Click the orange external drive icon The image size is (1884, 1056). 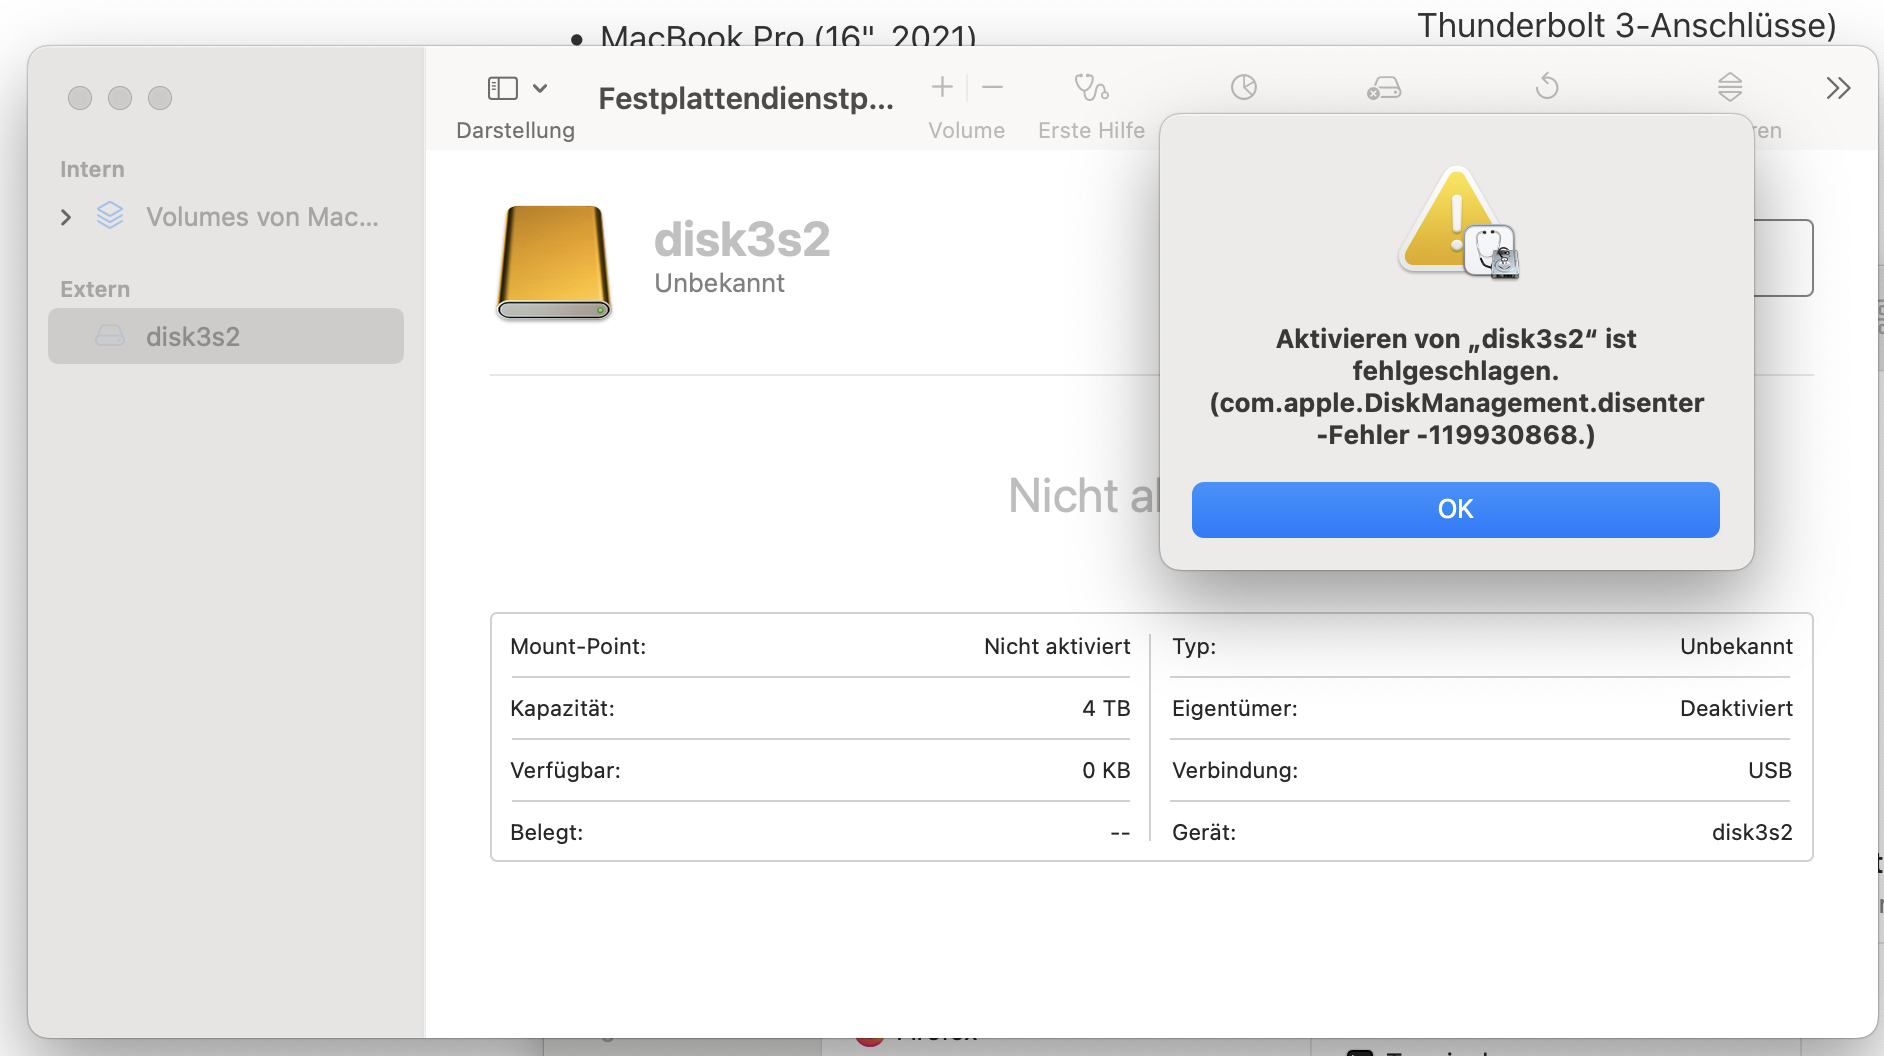[554, 262]
